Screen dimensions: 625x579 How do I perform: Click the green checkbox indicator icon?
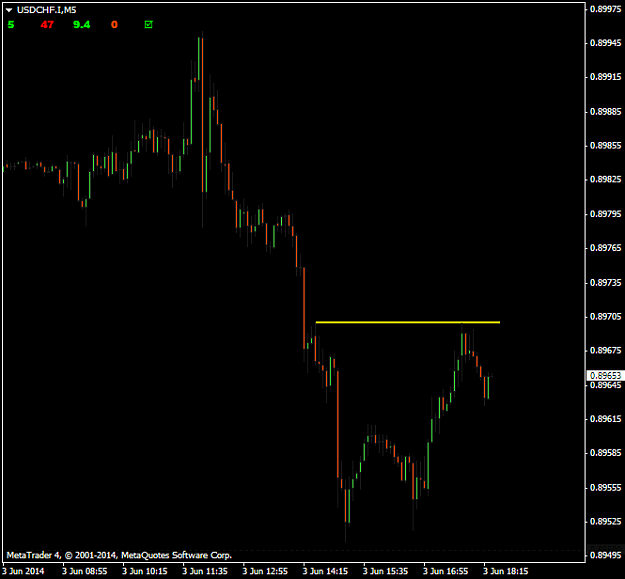[x=148, y=25]
